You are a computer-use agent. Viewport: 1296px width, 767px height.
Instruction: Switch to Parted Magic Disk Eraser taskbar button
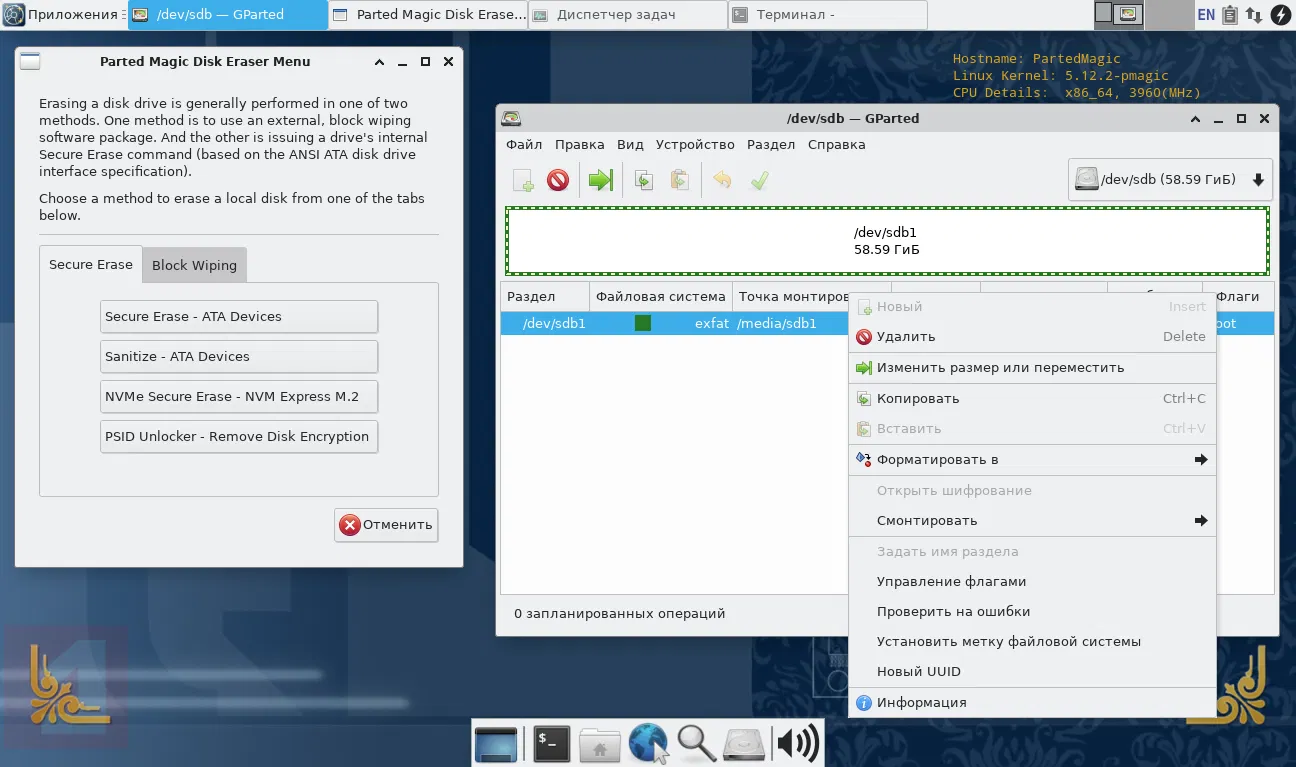tap(428, 15)
